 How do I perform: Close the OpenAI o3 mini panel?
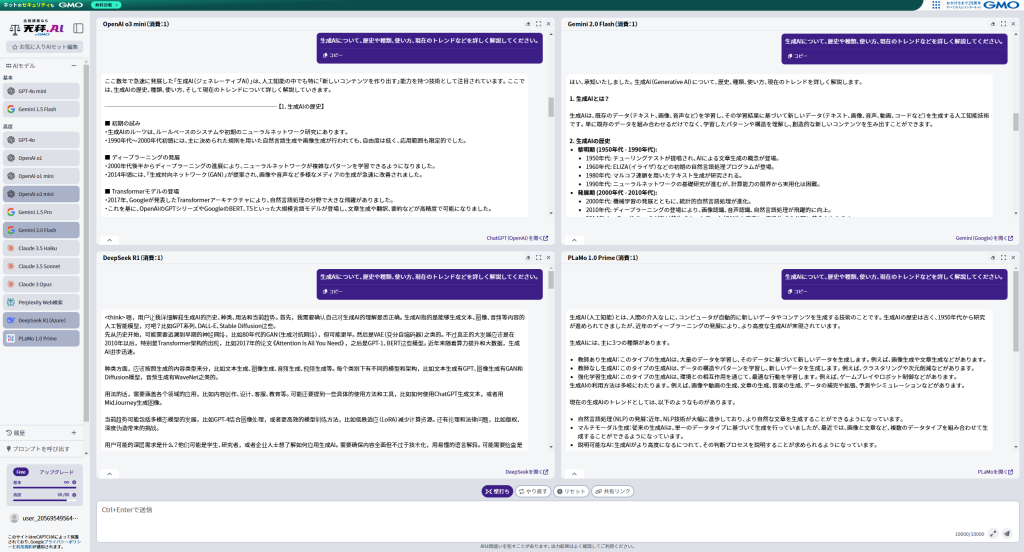click(548, 24)
